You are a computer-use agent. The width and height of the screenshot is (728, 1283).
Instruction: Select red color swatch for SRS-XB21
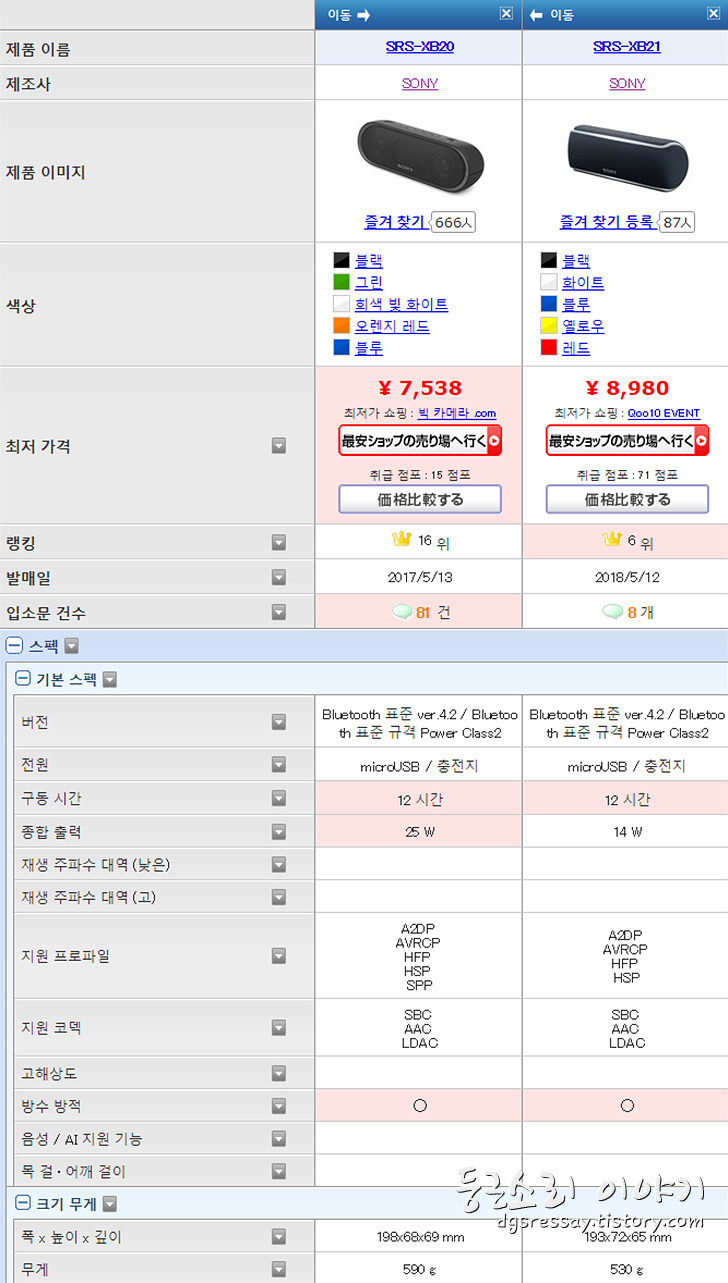pos(548,348)
